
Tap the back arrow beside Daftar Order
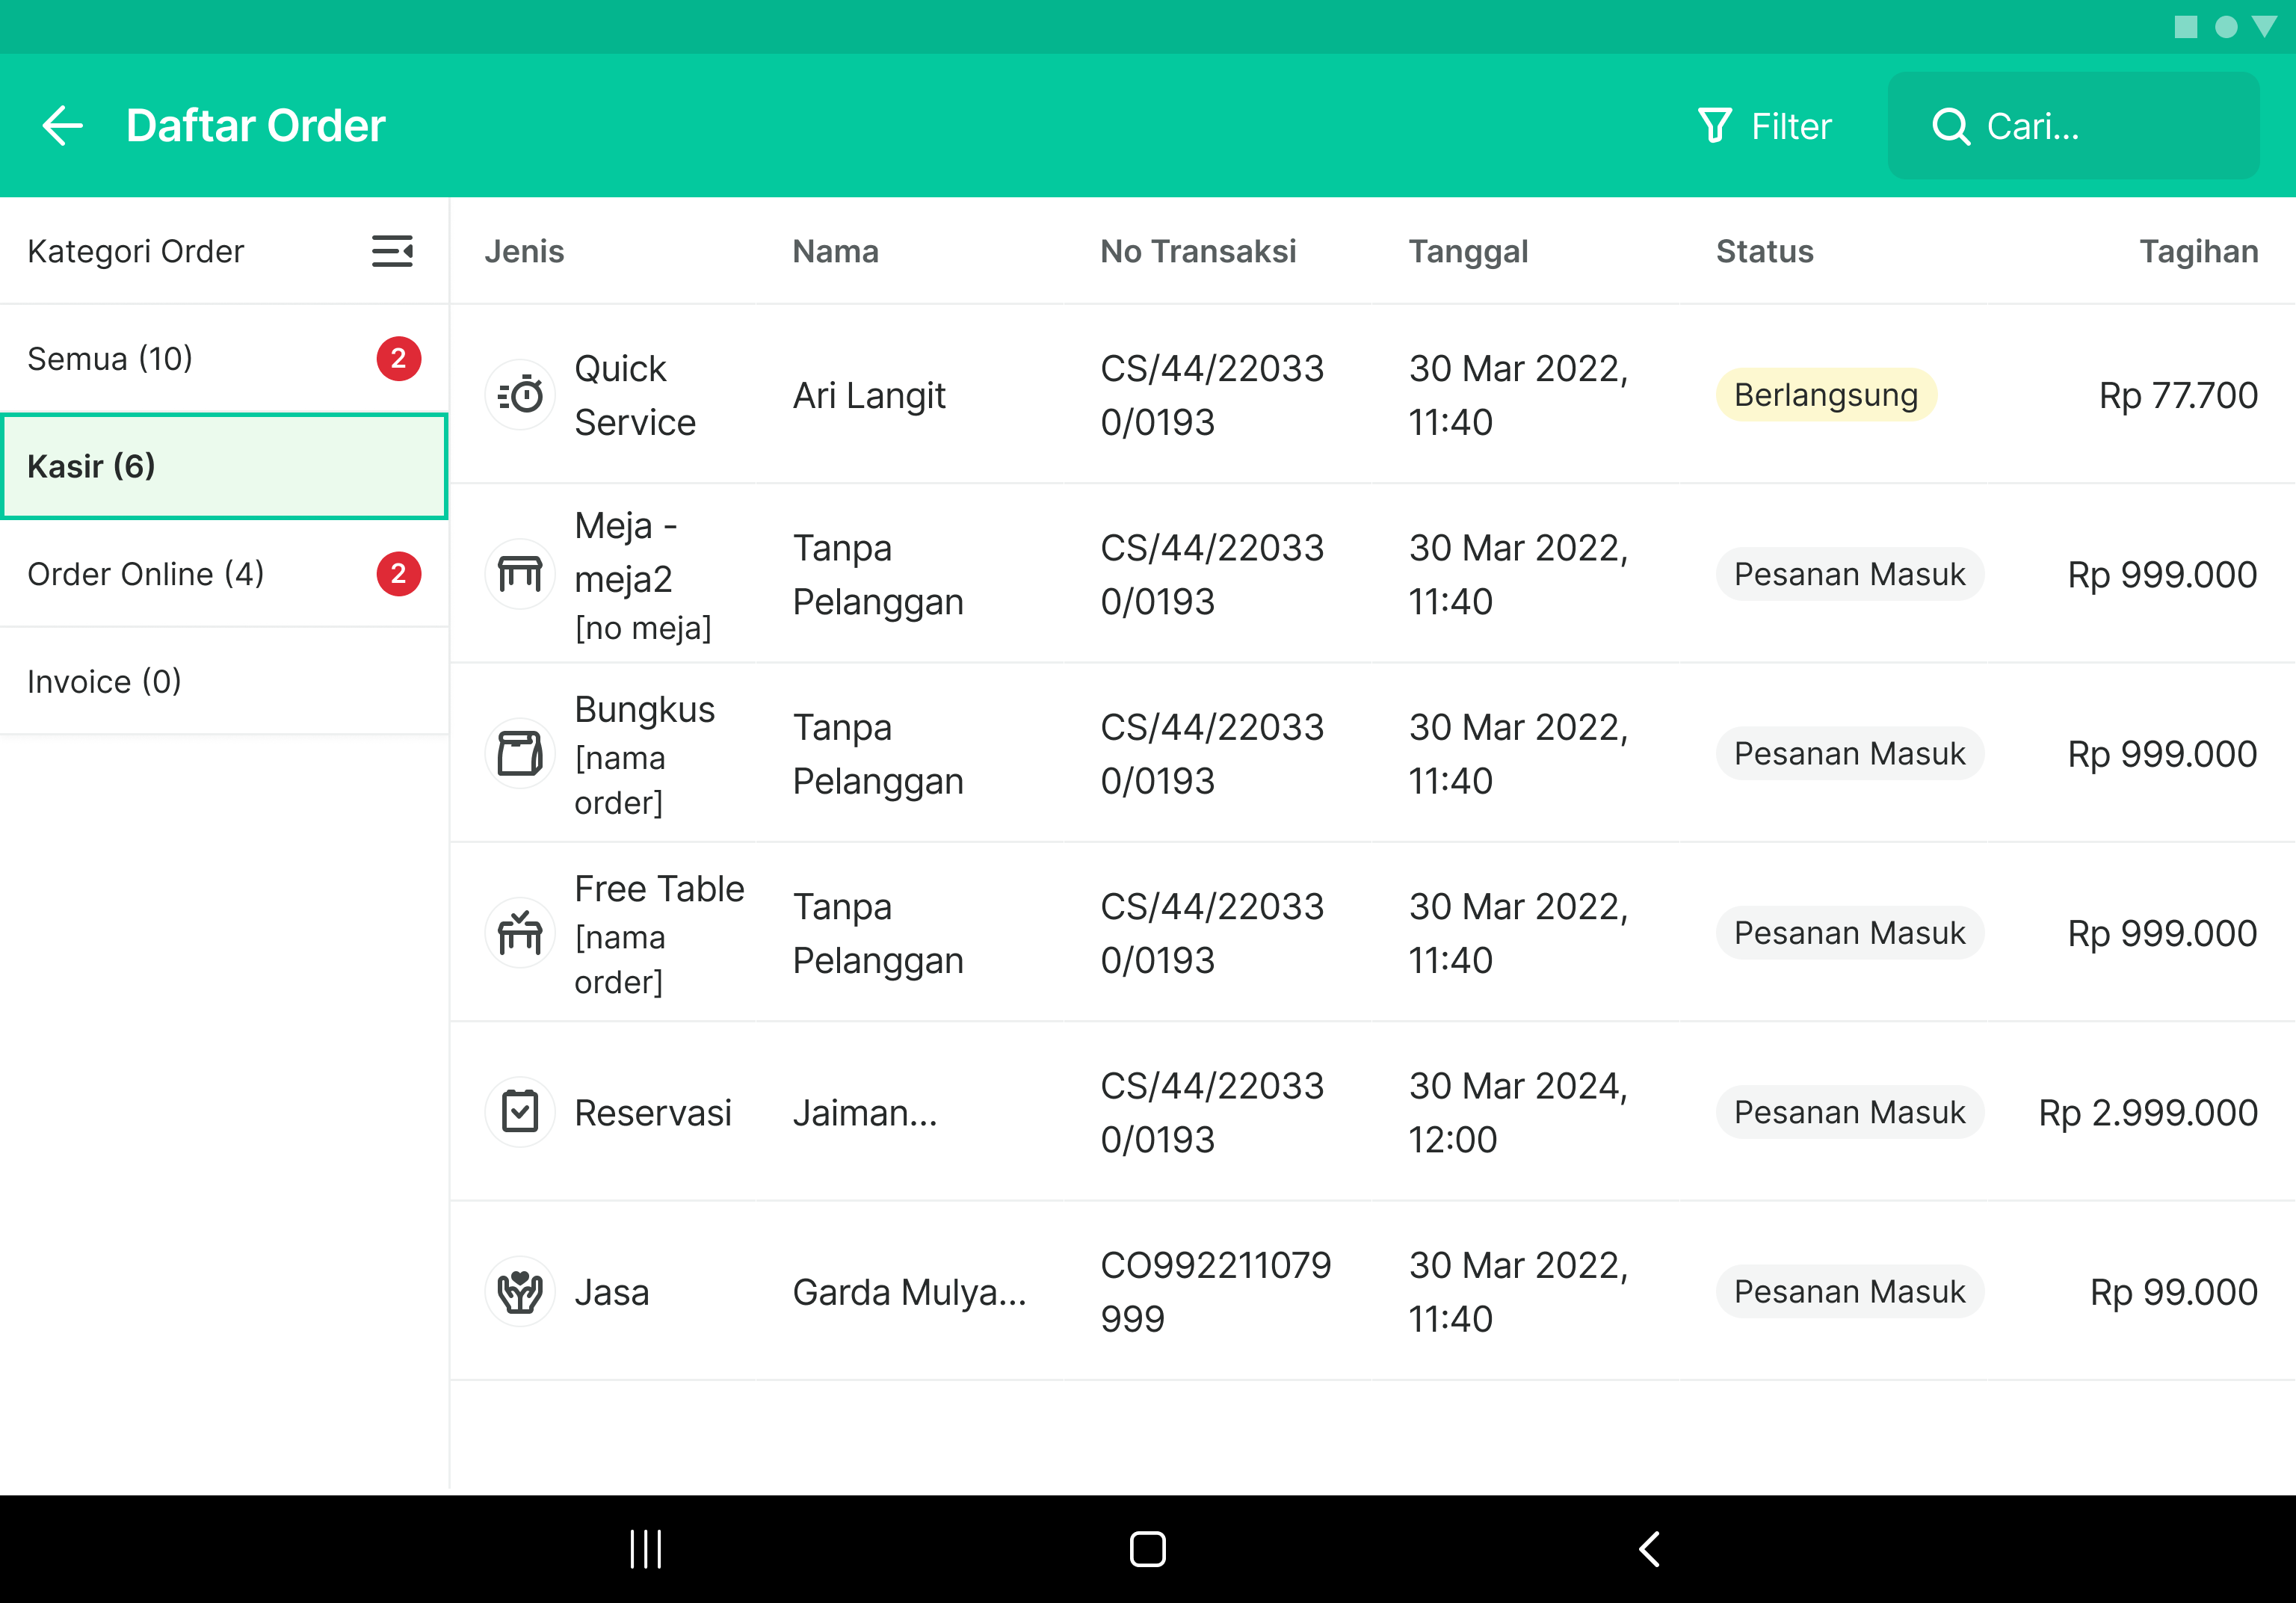[x=62, y=126]
